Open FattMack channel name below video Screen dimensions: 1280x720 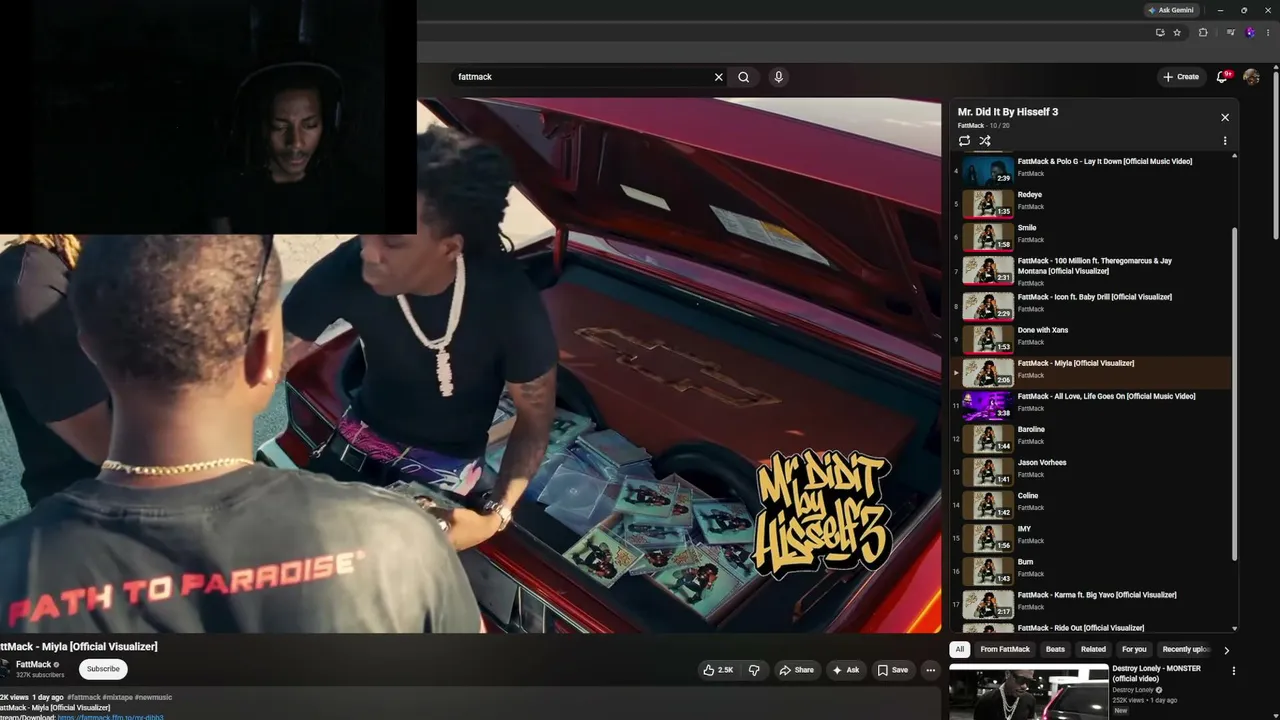pos(33,664)
